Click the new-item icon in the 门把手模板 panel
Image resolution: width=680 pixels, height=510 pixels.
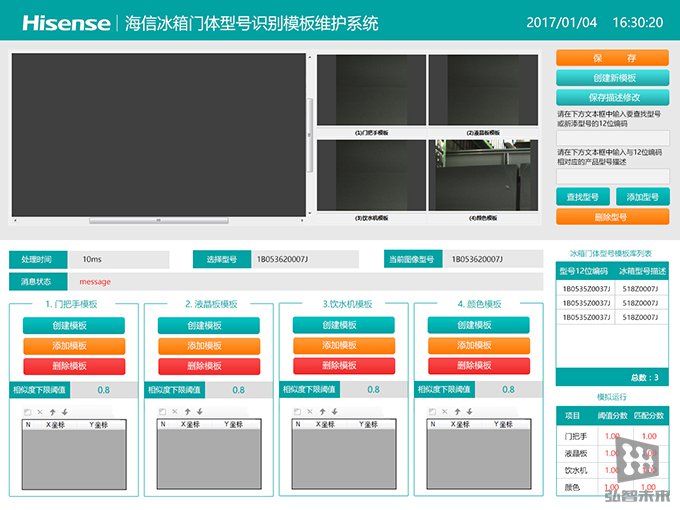coord(28,412)
